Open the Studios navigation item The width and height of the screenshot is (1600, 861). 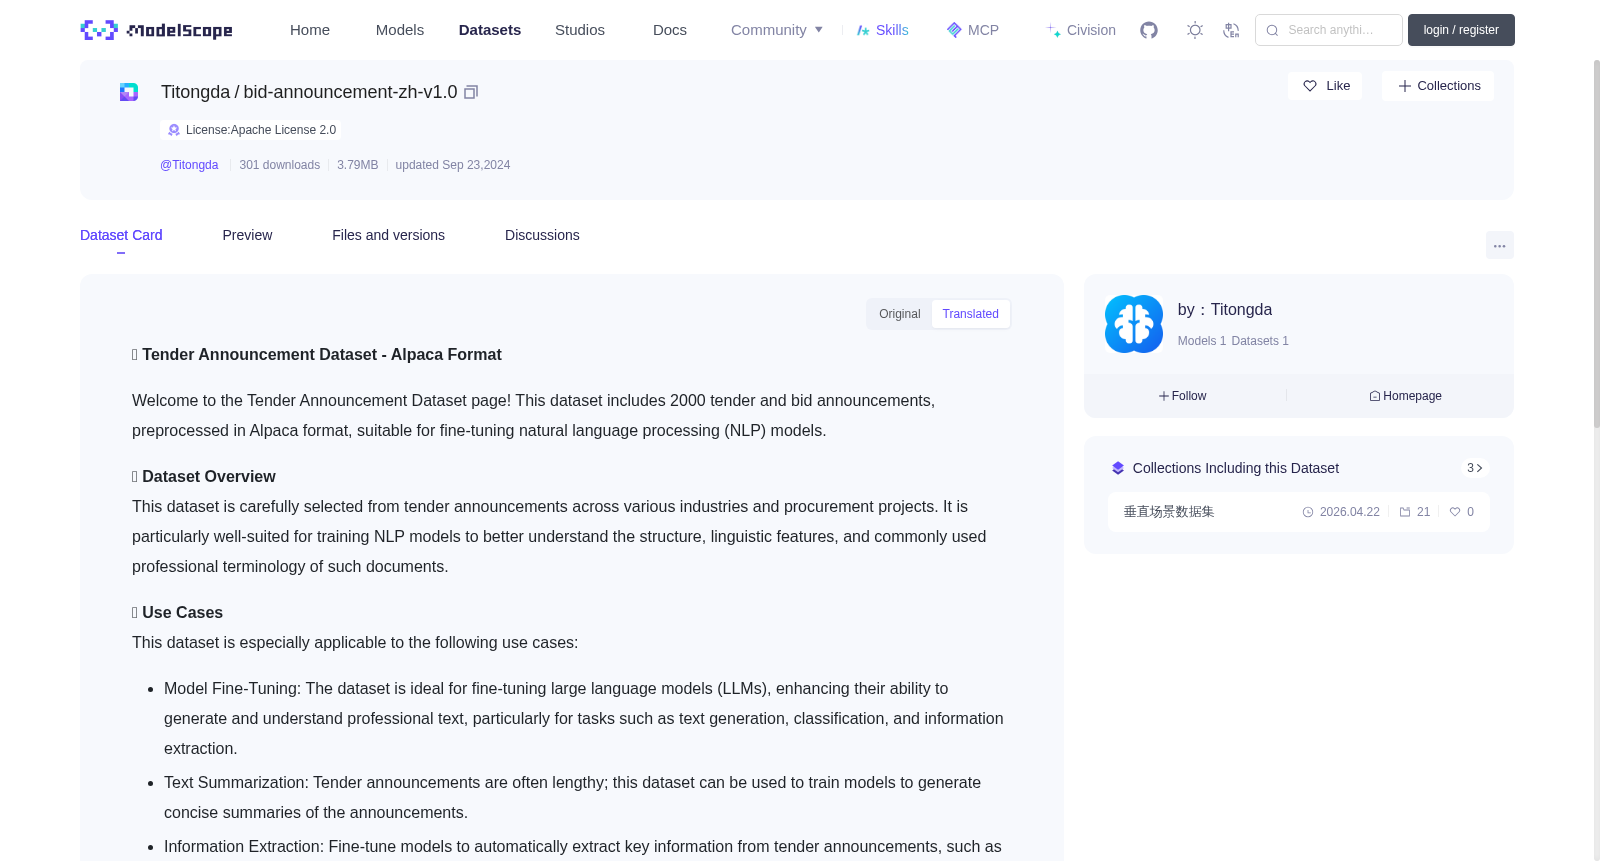[x=580, y=30]
